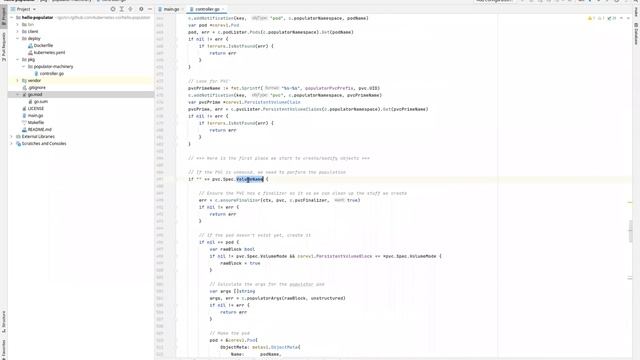Screen dimensions: 640x360
Task: Click the 'if nil == pod {' line
Action: [x=219, y=242]
